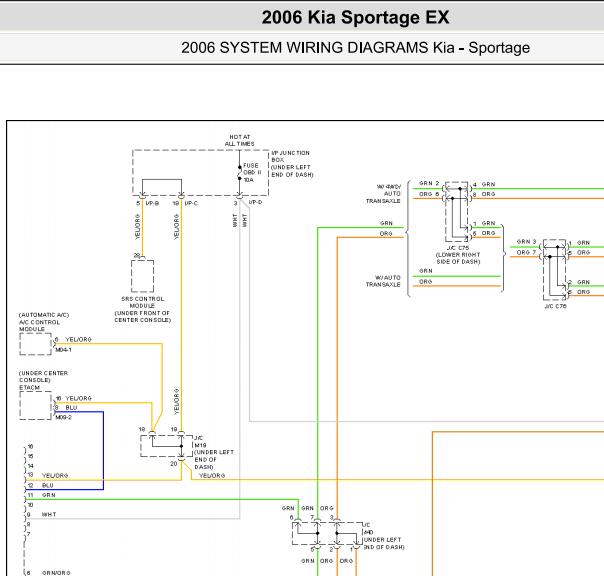Click the "M09-2" connector code
The width and height of the screenshot is (604, 576).
[x=63, y=417]
